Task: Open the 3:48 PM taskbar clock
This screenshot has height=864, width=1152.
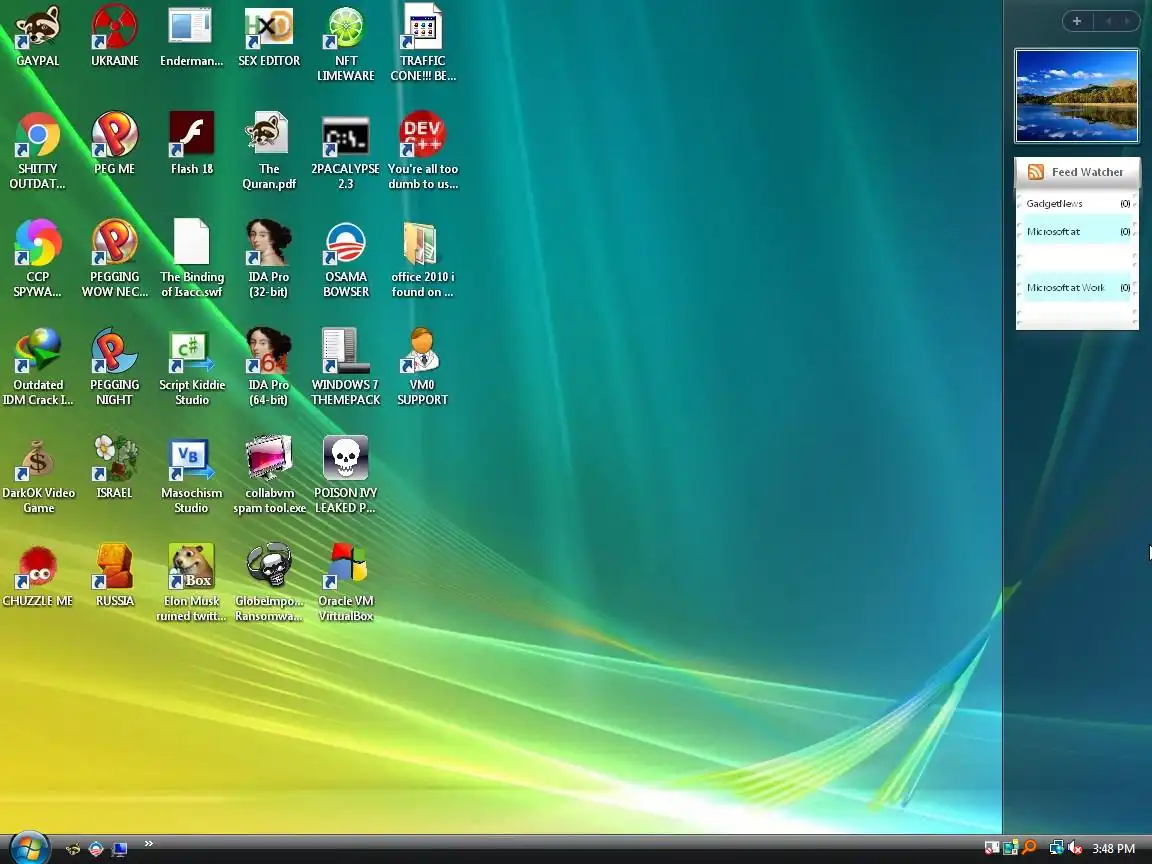Action: click(x=1113, y=849)
